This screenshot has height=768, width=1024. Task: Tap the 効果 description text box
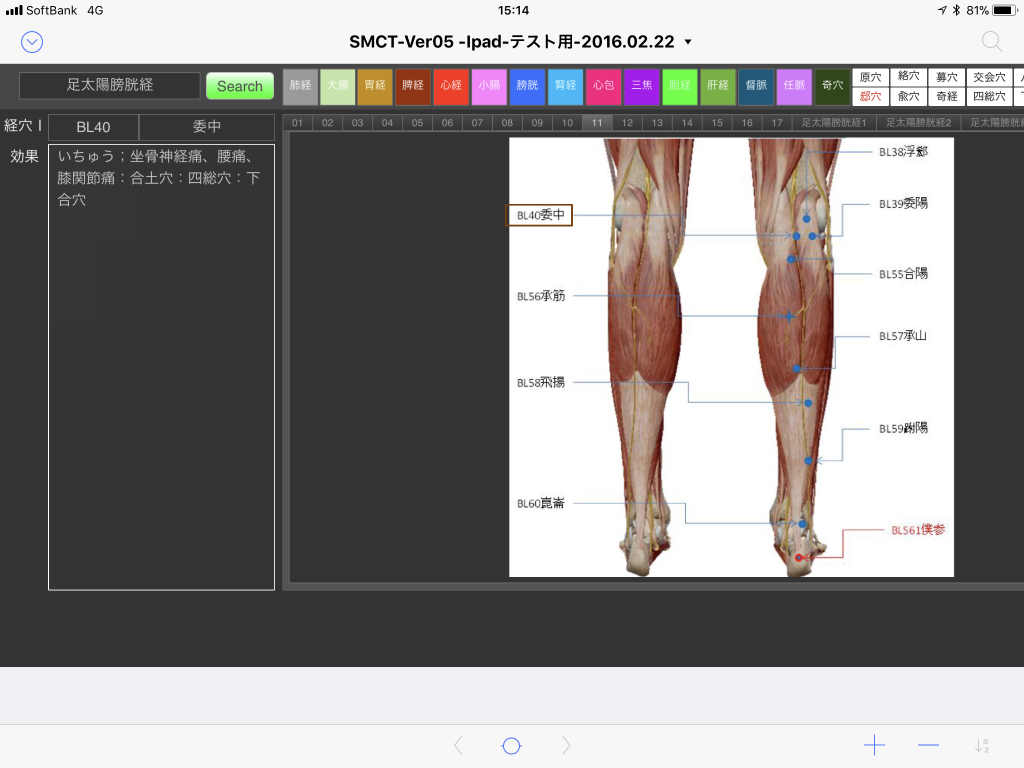tap(161, 367)
